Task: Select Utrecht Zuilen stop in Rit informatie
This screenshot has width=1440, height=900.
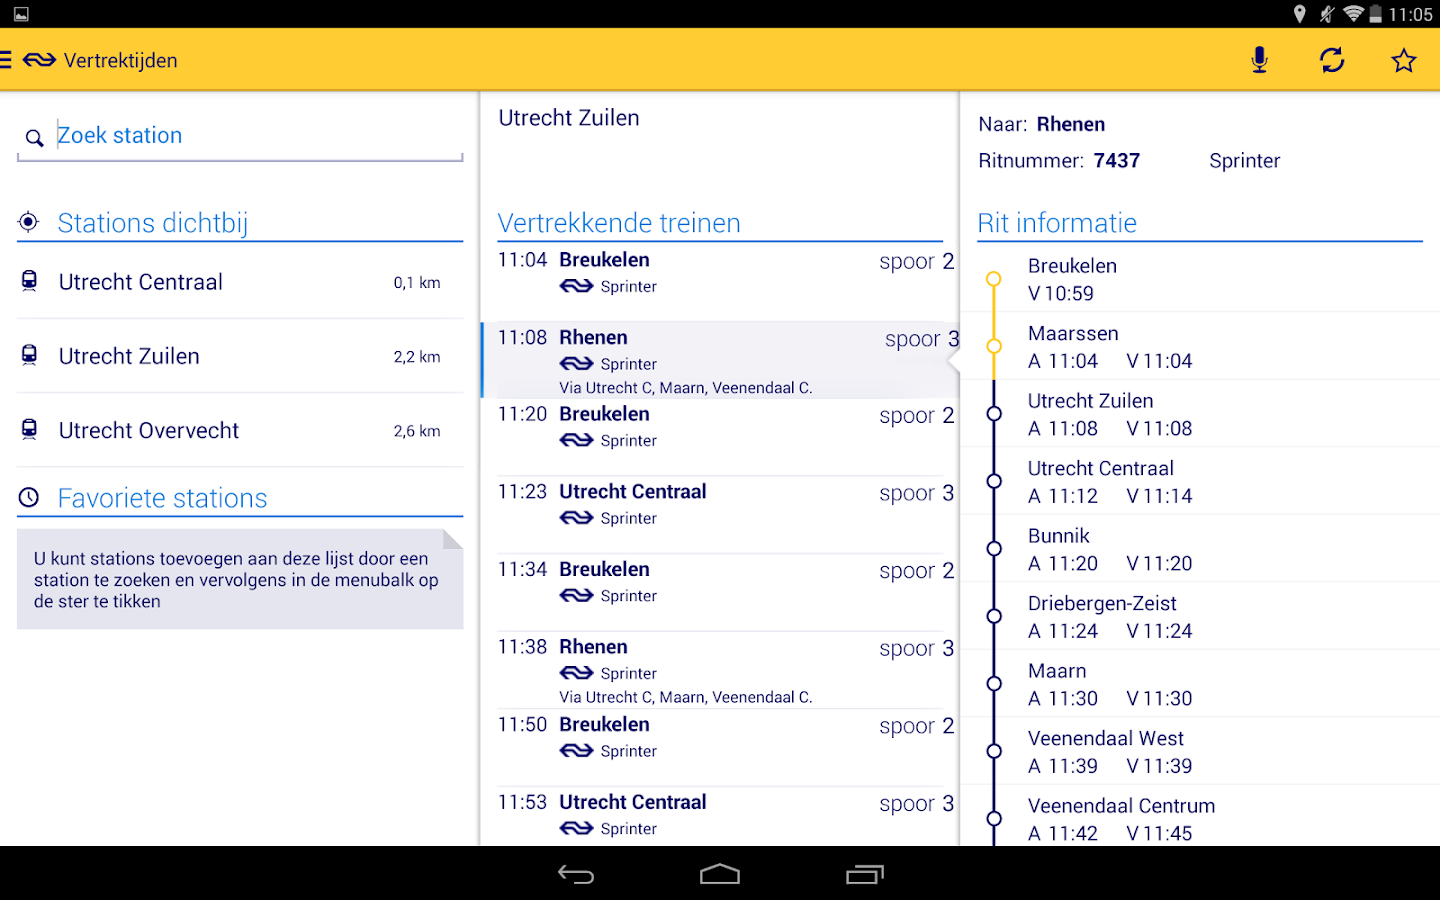Action: [x=1200, y=414]
